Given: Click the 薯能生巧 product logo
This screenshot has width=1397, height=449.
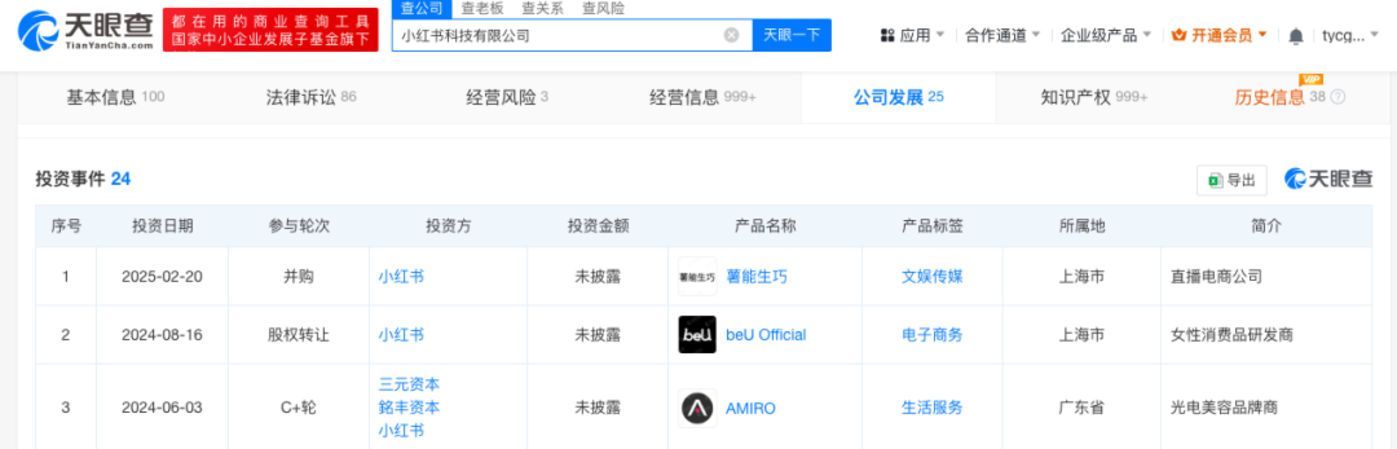Looking at the screenshot, I should 697,277.
